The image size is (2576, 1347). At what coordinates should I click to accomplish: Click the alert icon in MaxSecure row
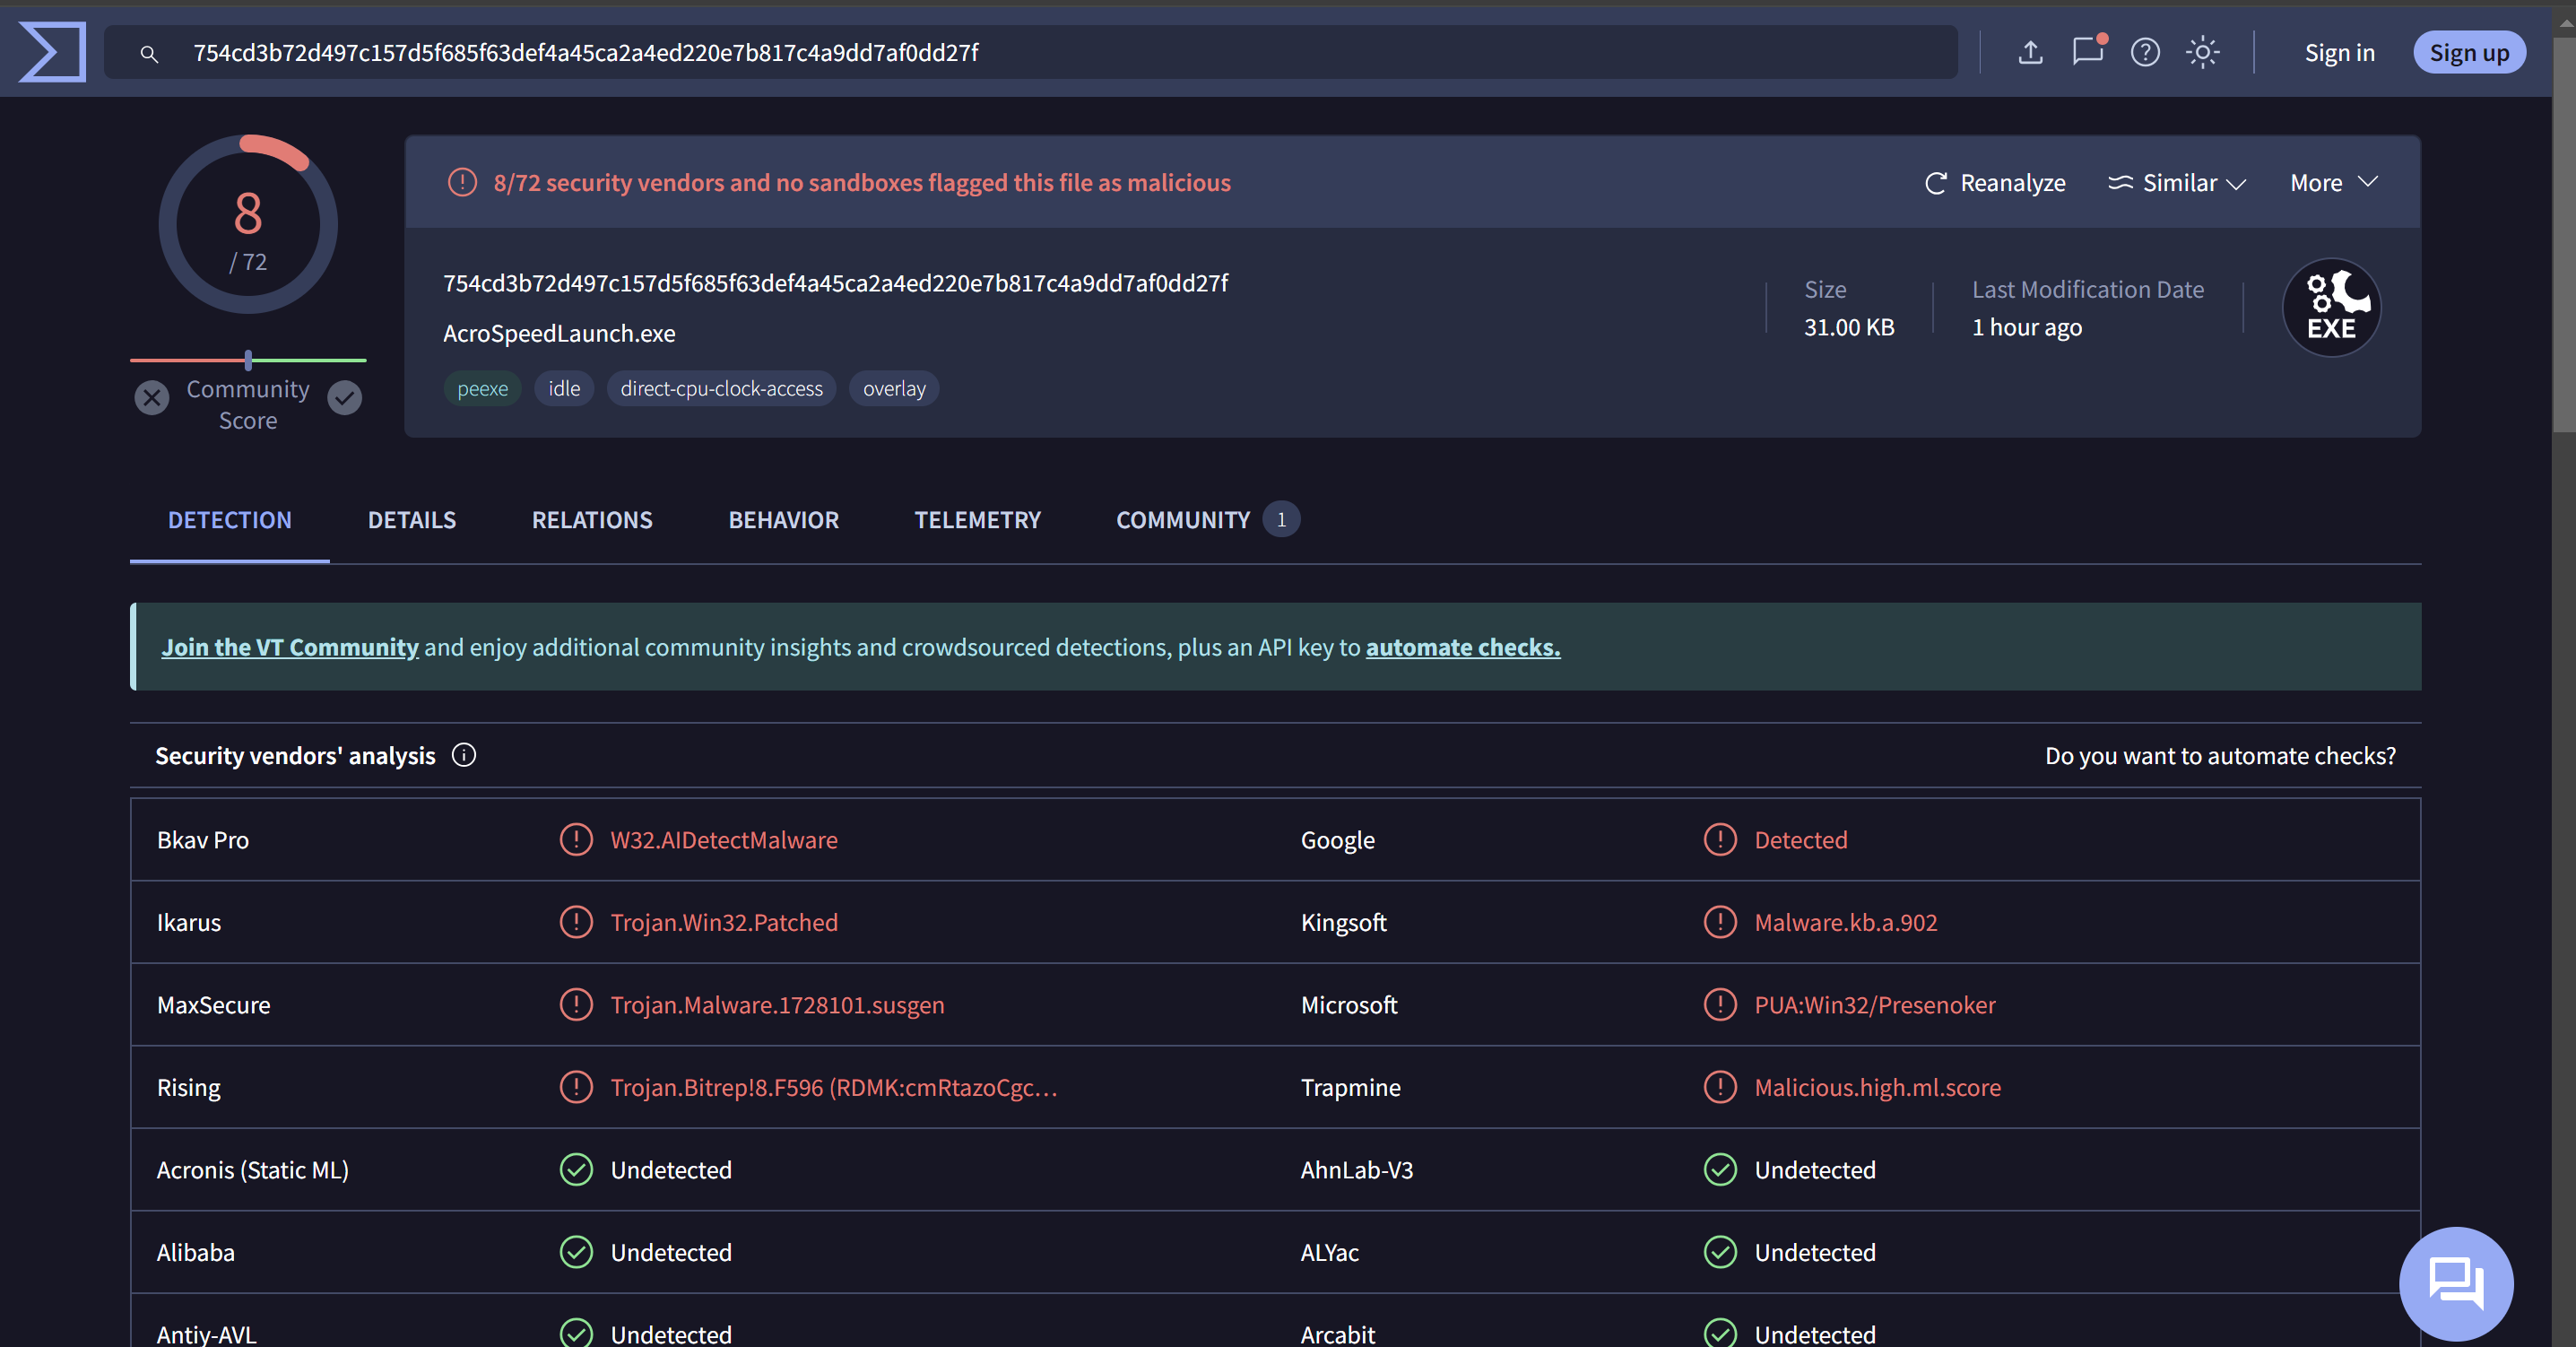pyautogui.click(x=576, y=1004)
